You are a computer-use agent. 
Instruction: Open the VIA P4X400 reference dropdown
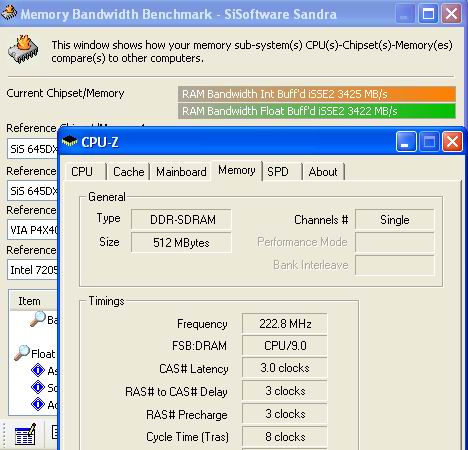pos(32,230)
